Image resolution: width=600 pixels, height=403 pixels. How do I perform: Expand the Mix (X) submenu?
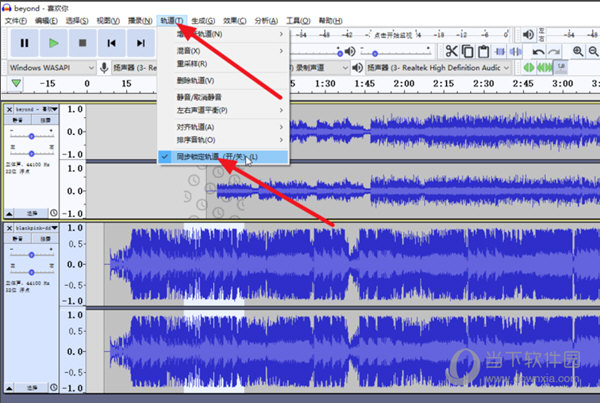pyautogui.click(x=223, y=51)
